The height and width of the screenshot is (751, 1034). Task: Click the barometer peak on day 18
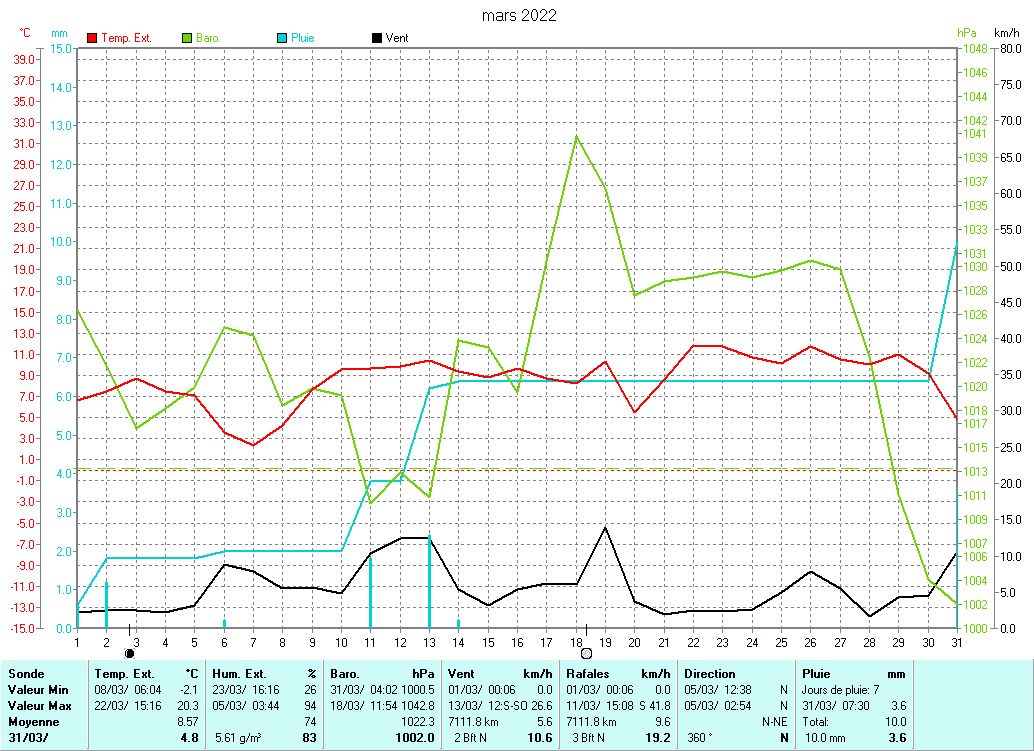577,136
